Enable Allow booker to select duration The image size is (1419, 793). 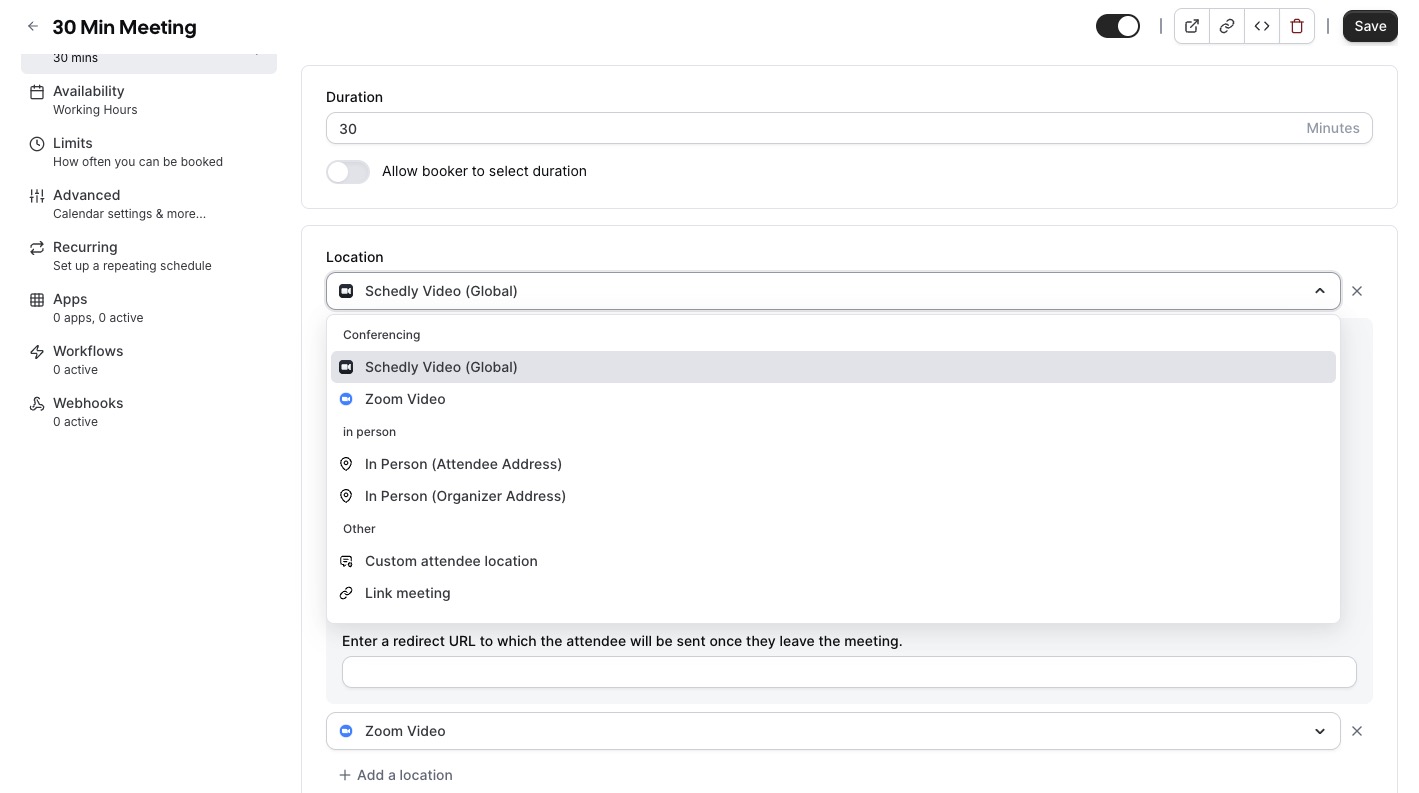[348, 171]
